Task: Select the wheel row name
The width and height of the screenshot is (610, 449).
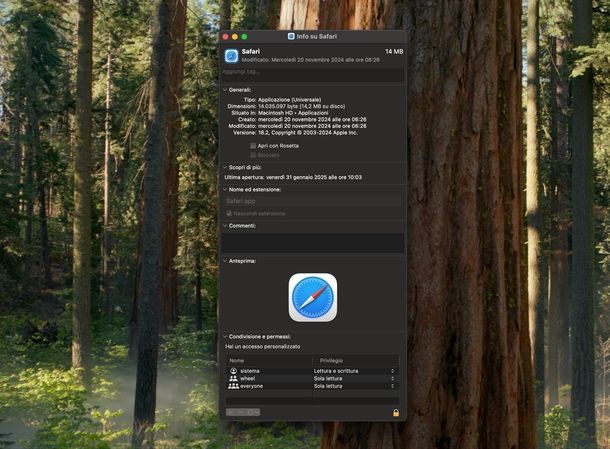Action: click(x=247, y=378)
